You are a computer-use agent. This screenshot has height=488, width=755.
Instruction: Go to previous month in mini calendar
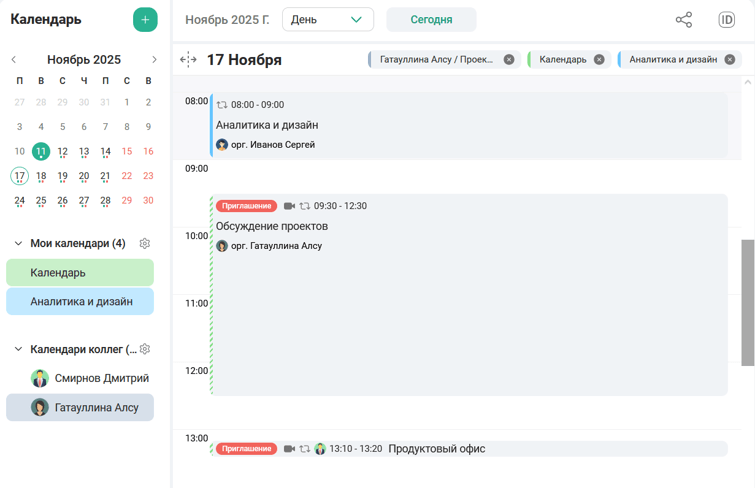pos(13,60)
